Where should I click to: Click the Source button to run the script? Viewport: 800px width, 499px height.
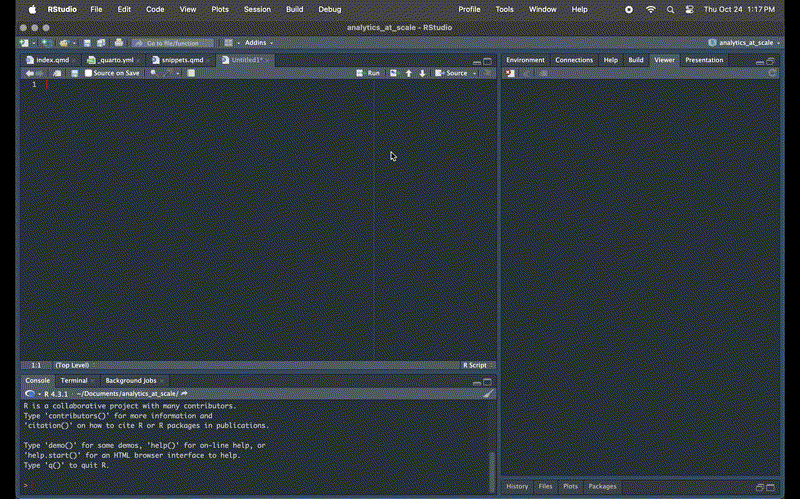click(455, 73)
